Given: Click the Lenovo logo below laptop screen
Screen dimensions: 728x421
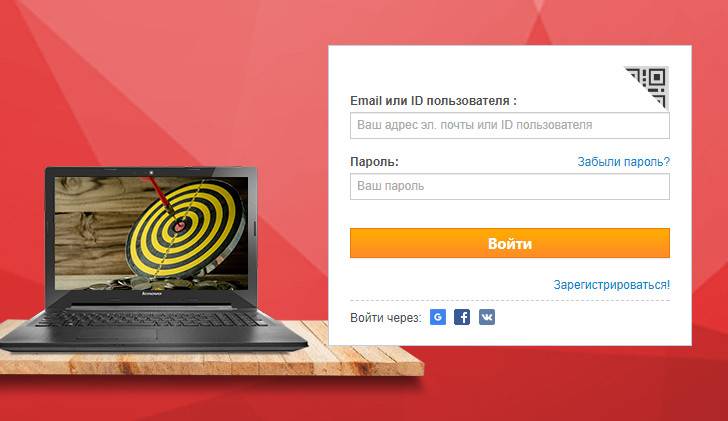Looking at the screenshot, I should click(x=151, y=294).
